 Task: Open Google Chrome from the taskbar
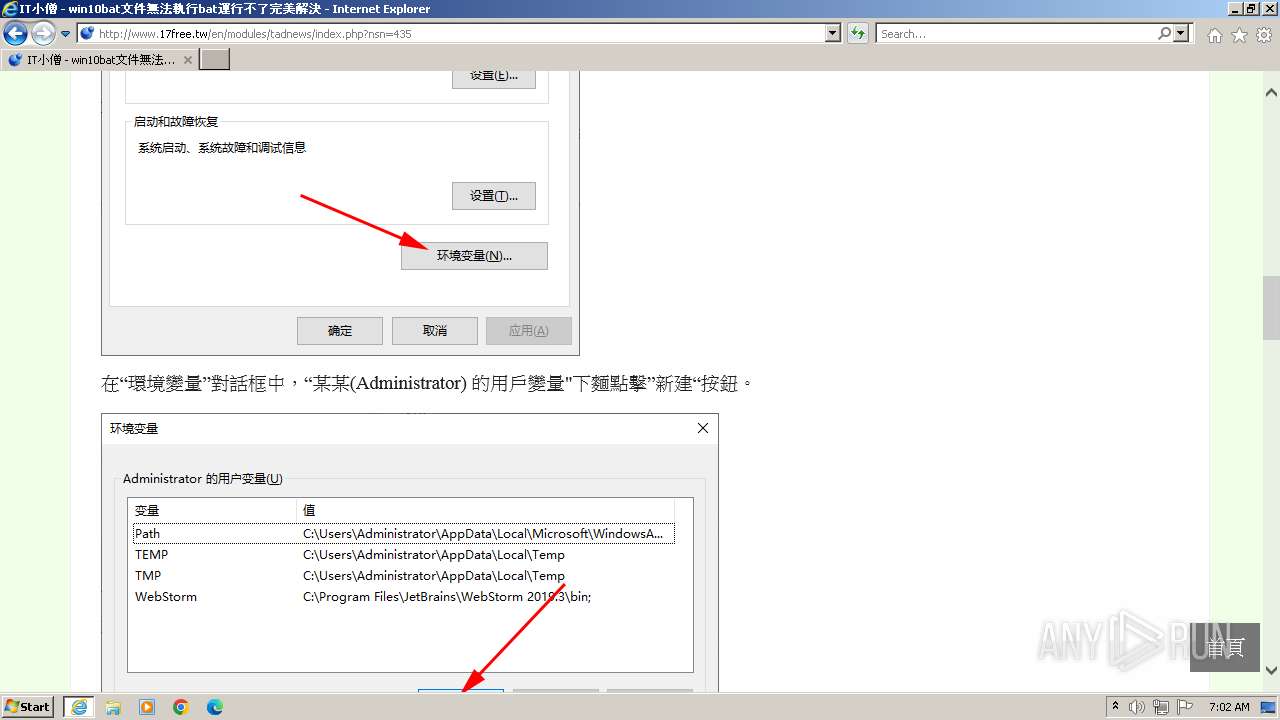181,707
